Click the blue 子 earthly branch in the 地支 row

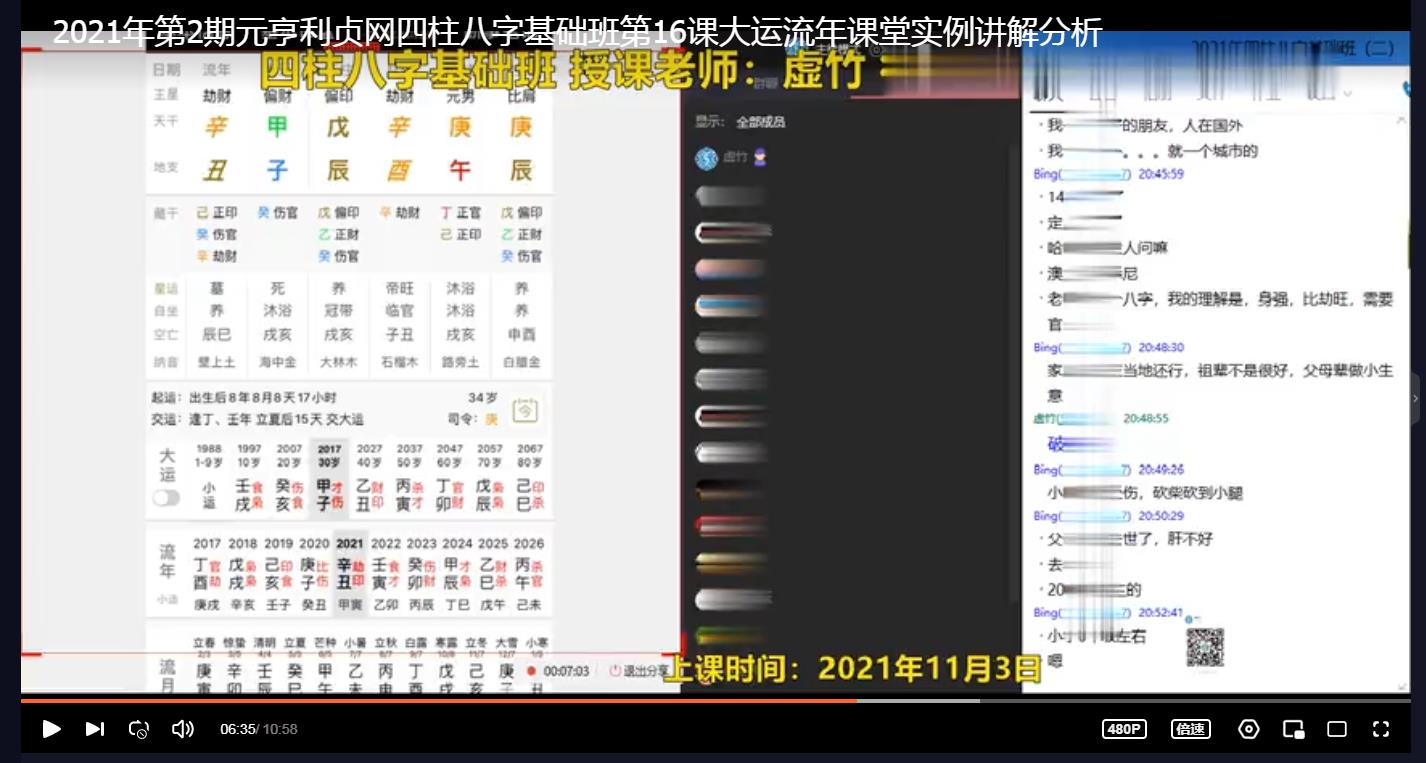click(277, 170)
